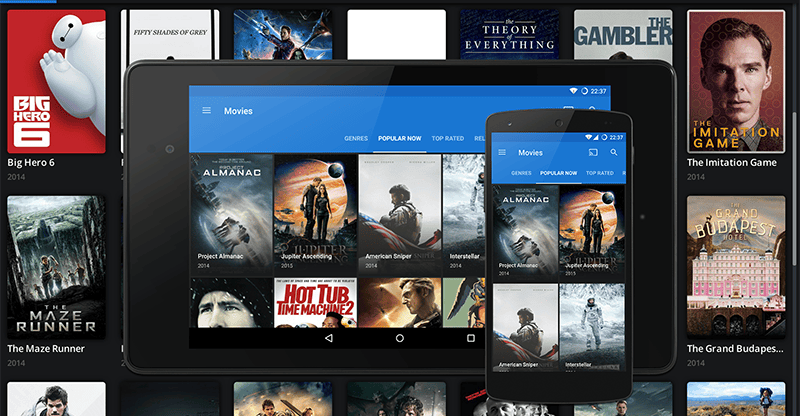Open The Grand Budapest Hotel poster
The width and height of the screenshot is (800, 416).
(736, 267)
